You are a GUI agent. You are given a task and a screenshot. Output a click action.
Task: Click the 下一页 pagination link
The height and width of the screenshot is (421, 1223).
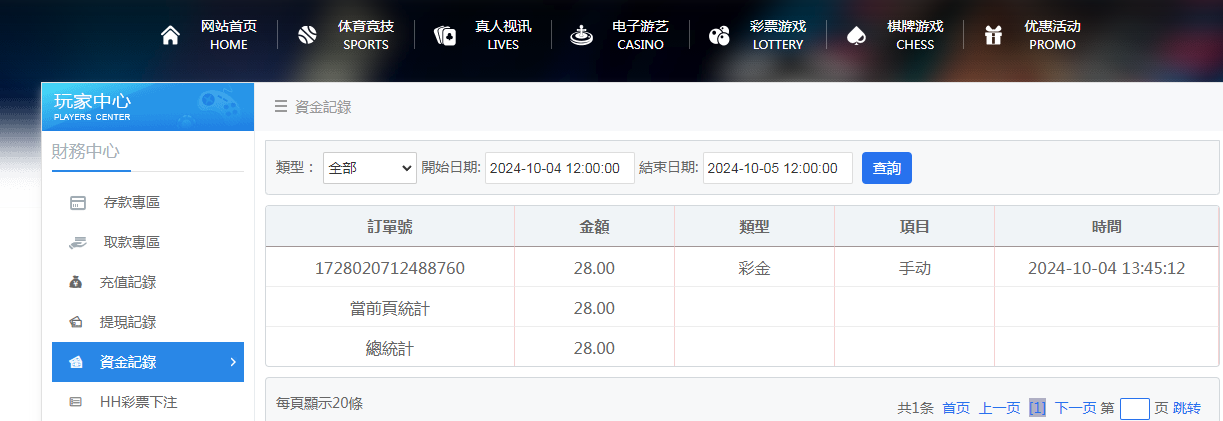(x=1075, y=408)
